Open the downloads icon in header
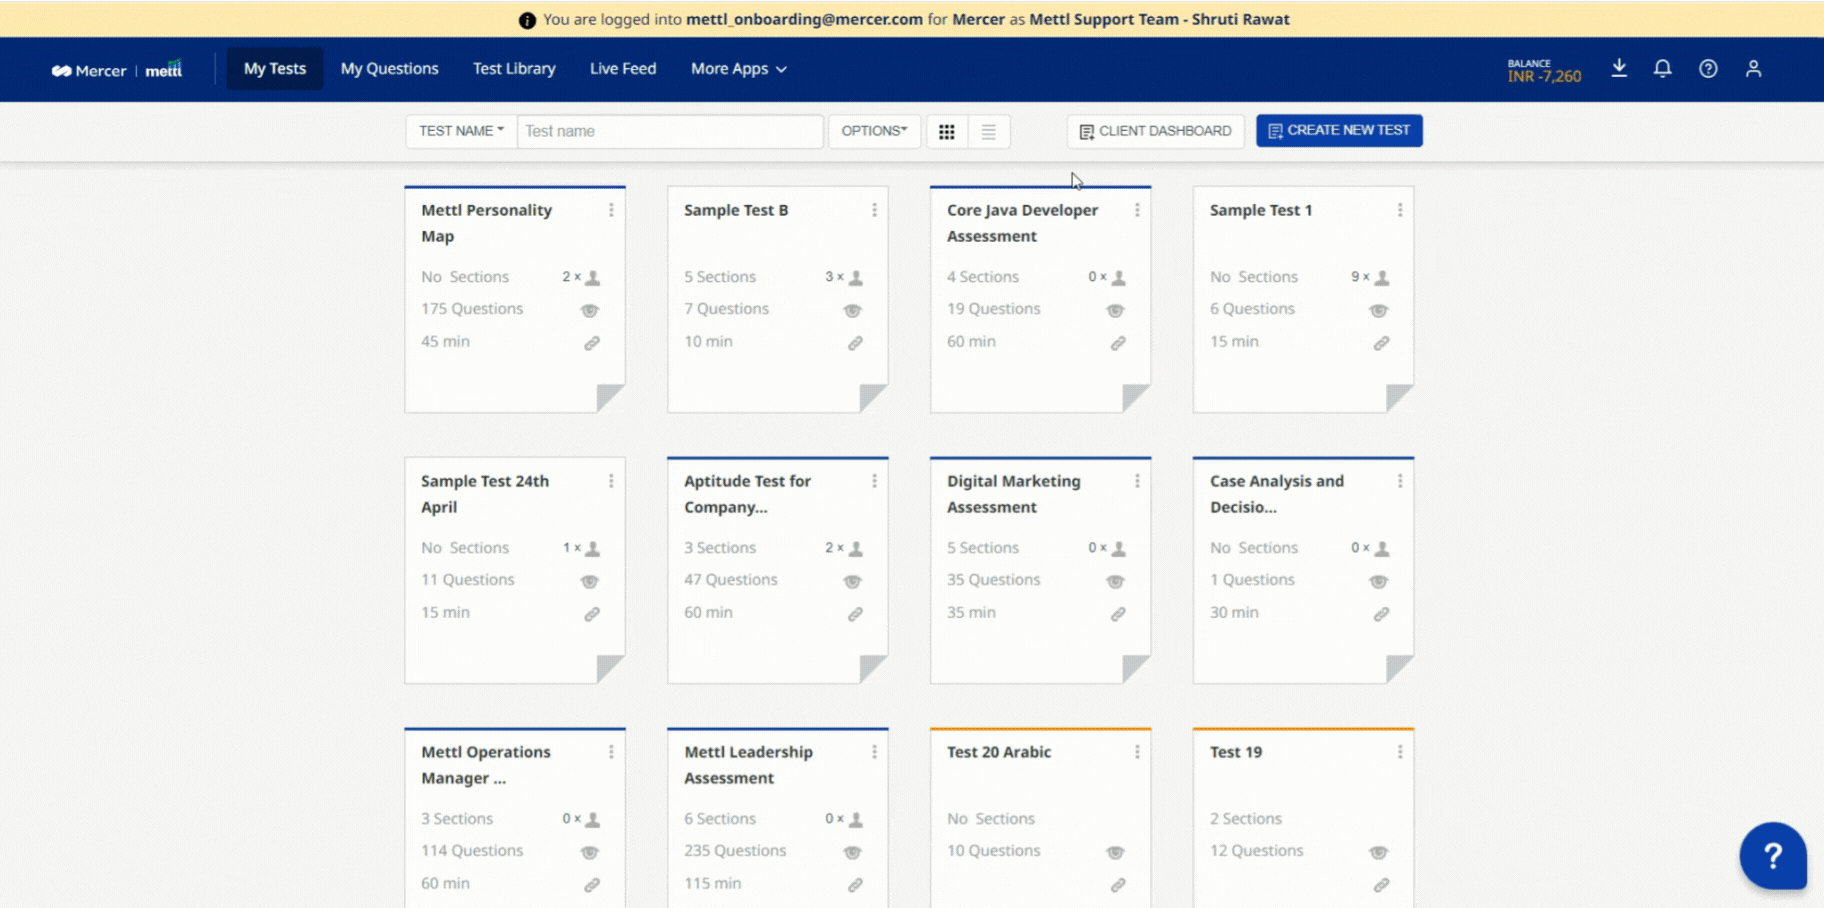The height and width of the screenshot is (908, 1824). [x=1619, y=68]
